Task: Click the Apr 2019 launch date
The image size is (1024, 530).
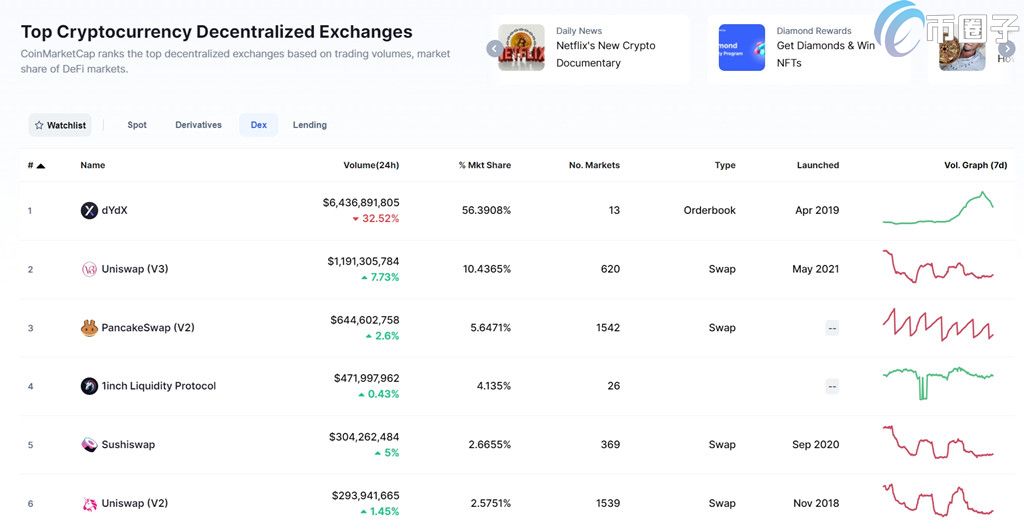Action: [817, 210]
